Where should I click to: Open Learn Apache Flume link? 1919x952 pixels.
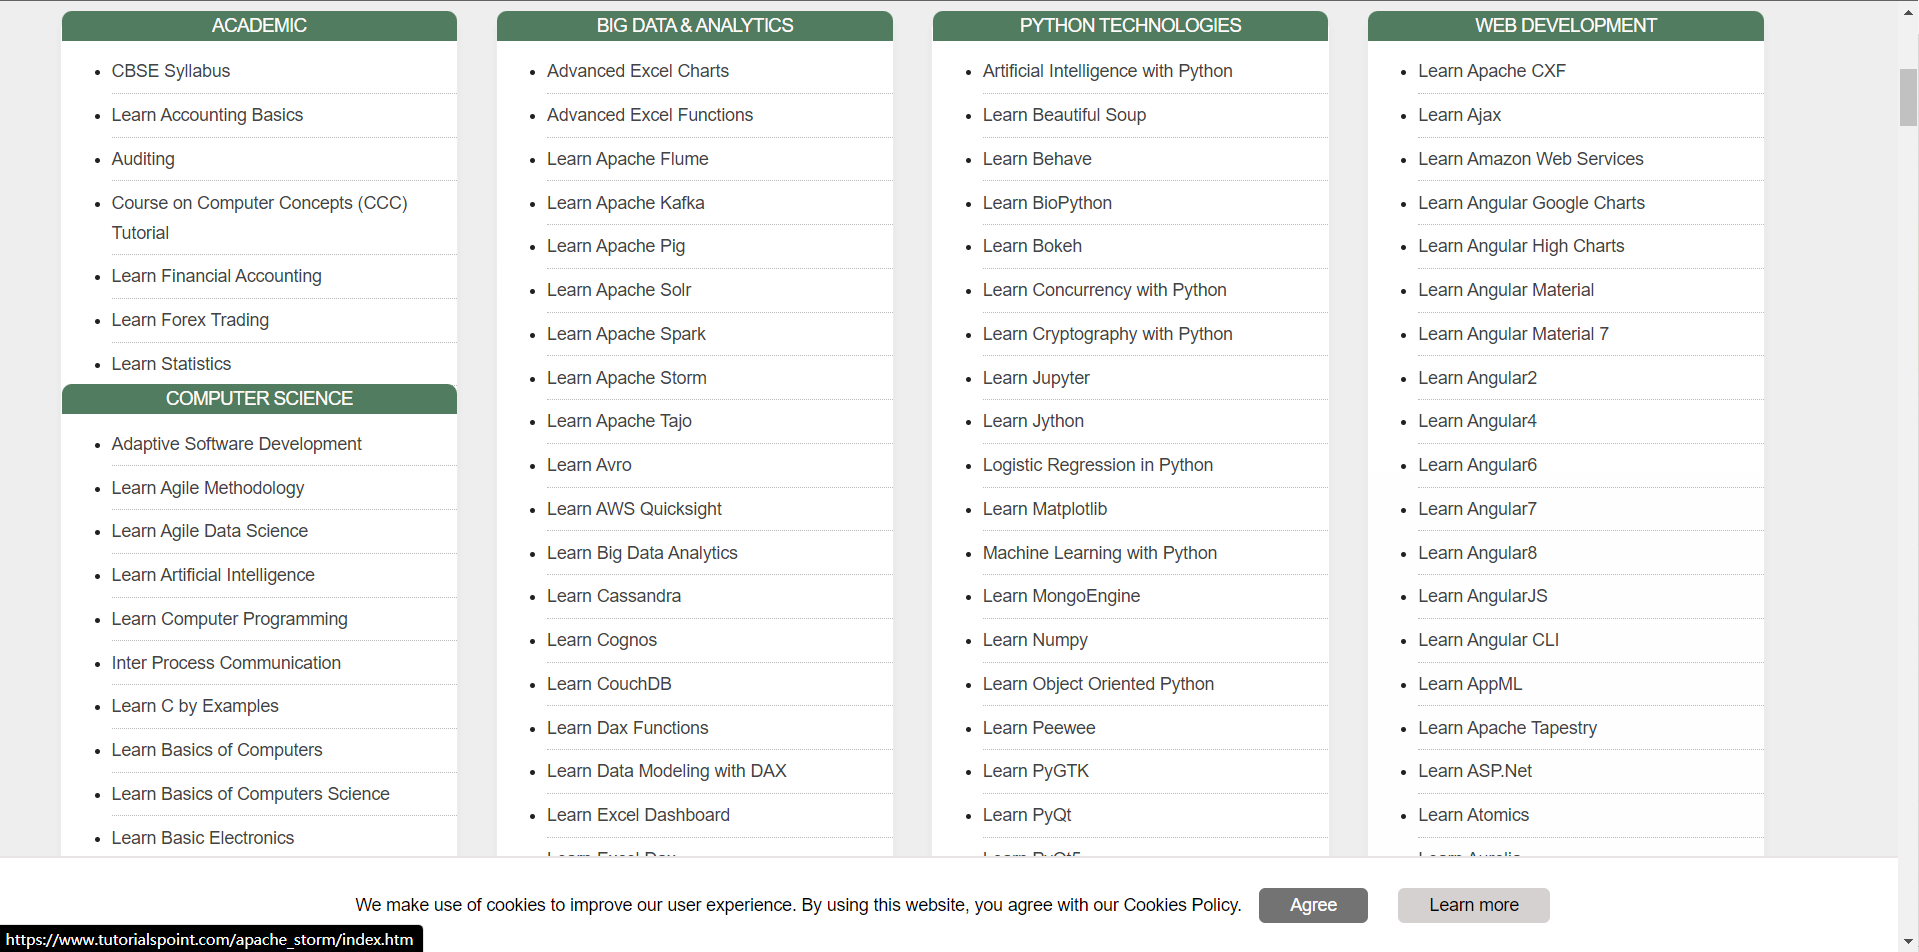tap(628, 159)
